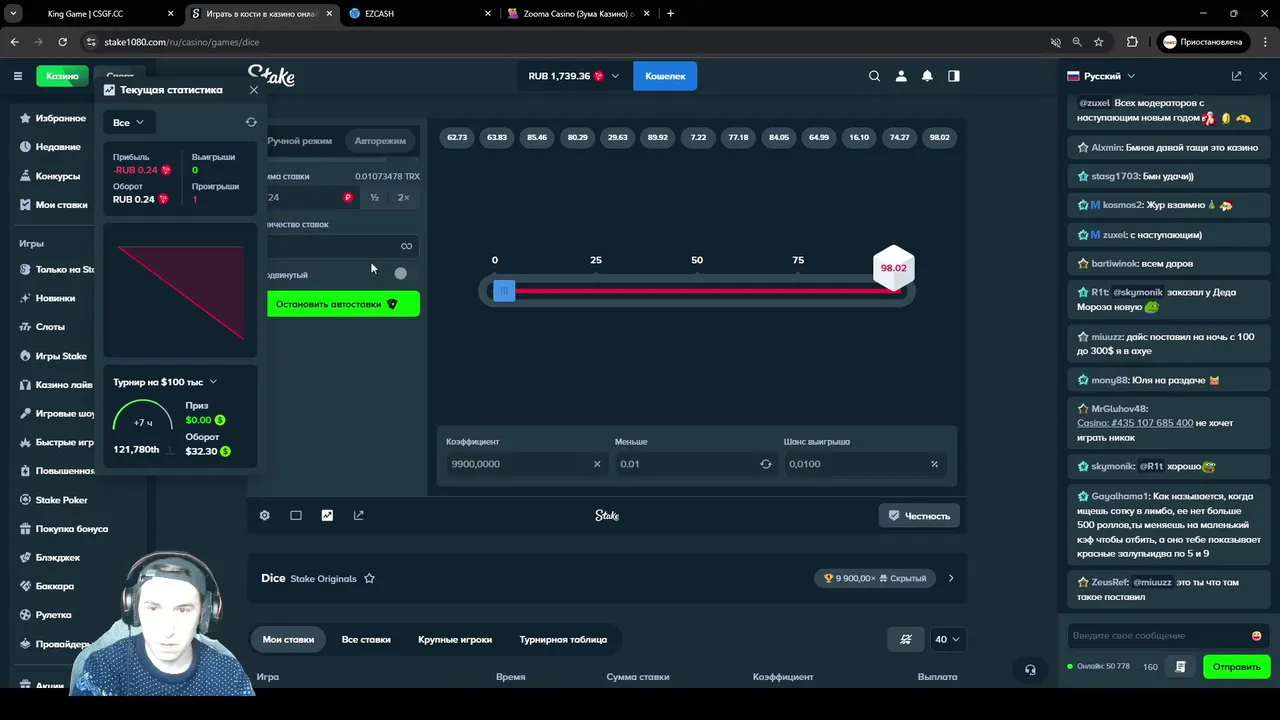Send chat message with Отправить

[1237, 667]
